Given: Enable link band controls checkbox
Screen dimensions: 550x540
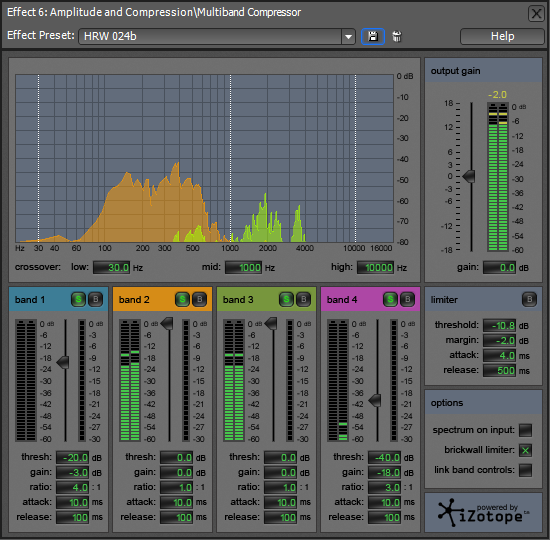Looking at the screenshot, I should (525, 470).
